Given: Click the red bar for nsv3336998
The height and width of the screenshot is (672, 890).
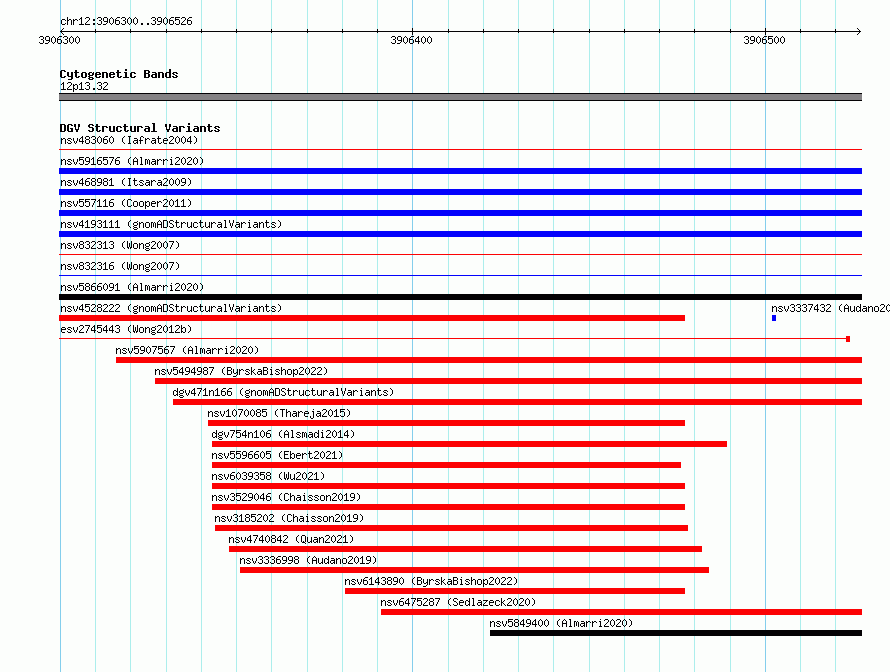Looking at the screenshot, I should tap(475, 570).
